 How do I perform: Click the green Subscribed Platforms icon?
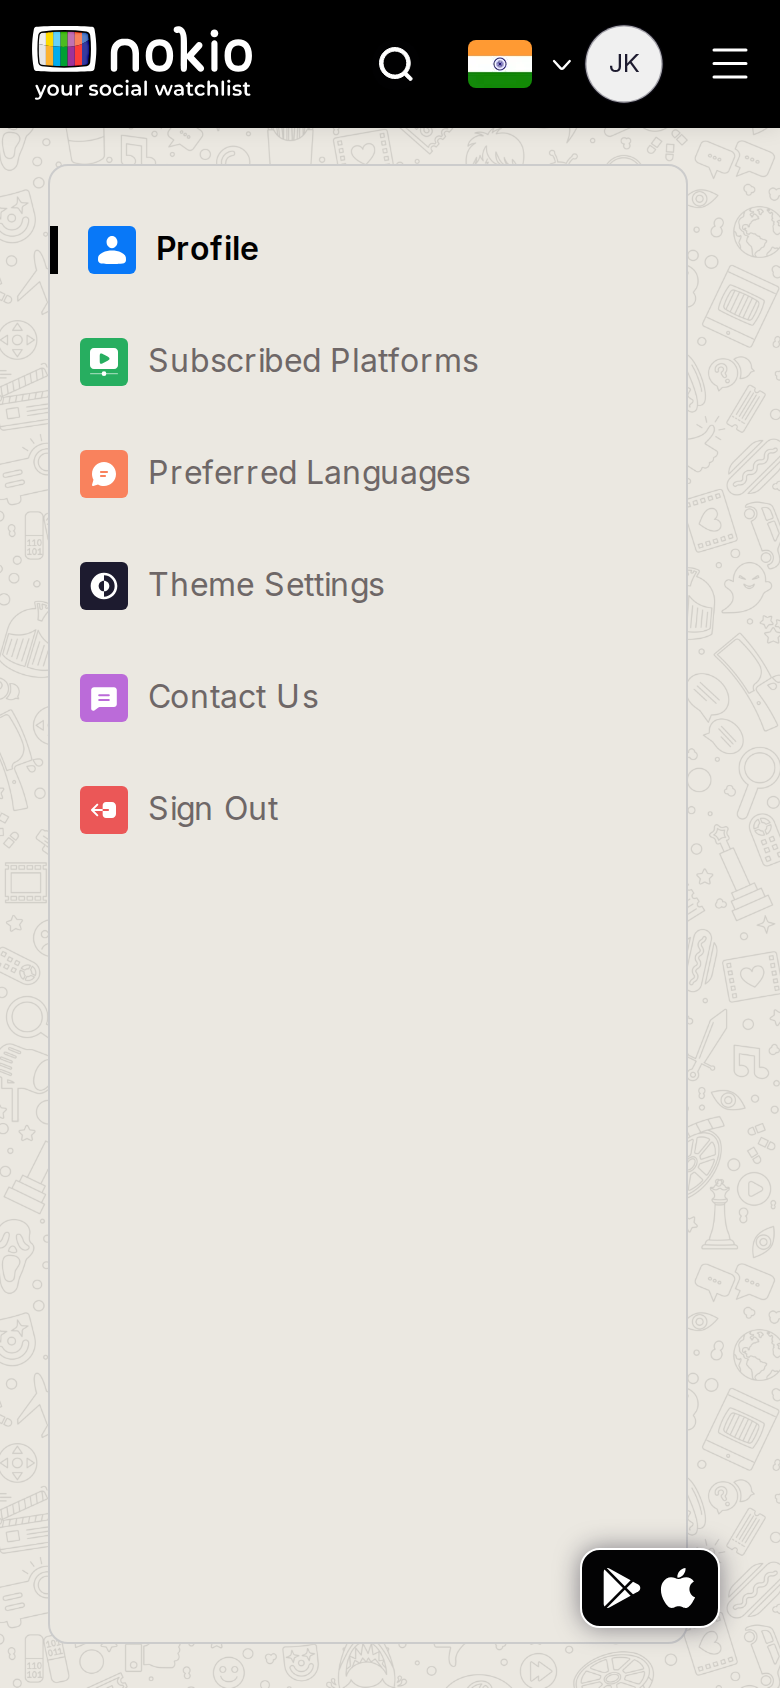tap(104, 362)
